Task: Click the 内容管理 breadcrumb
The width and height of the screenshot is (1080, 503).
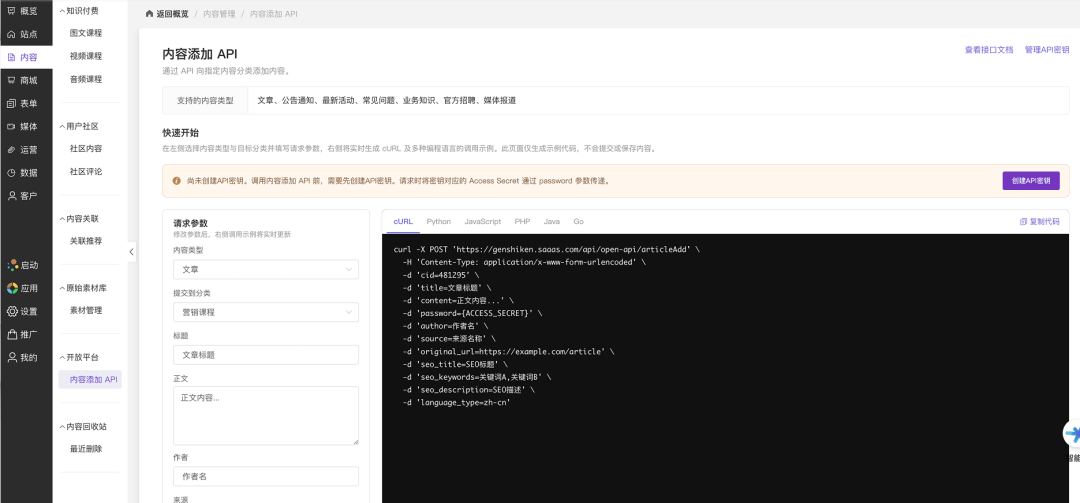Action: coord(219,14)
